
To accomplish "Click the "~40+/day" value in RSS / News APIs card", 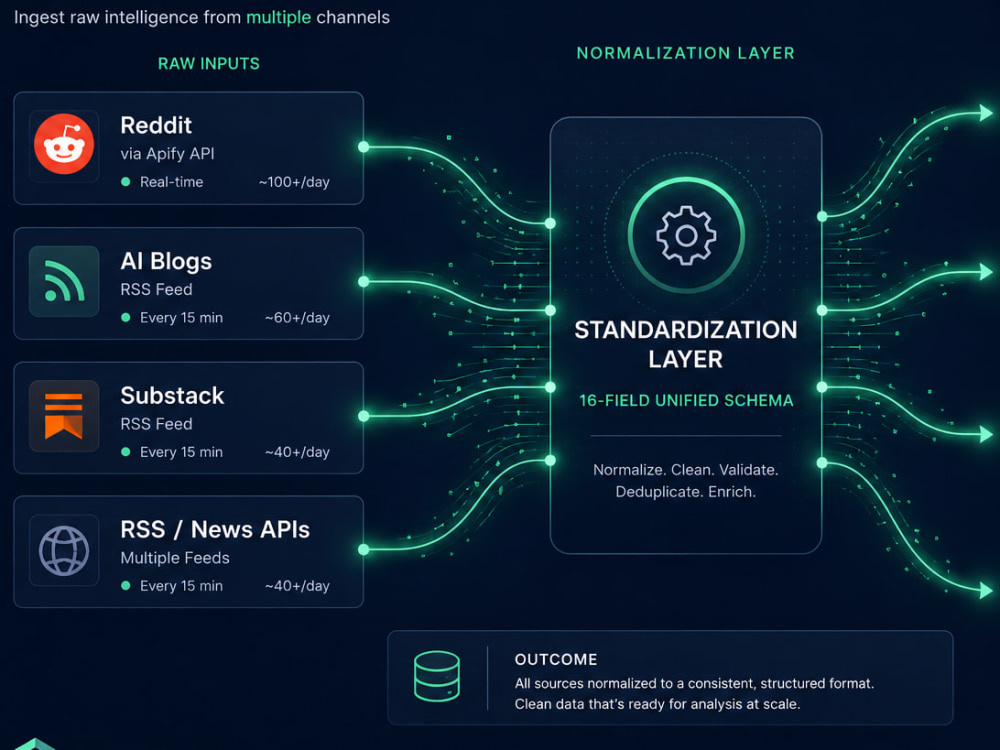I will [x=297, y=585].
